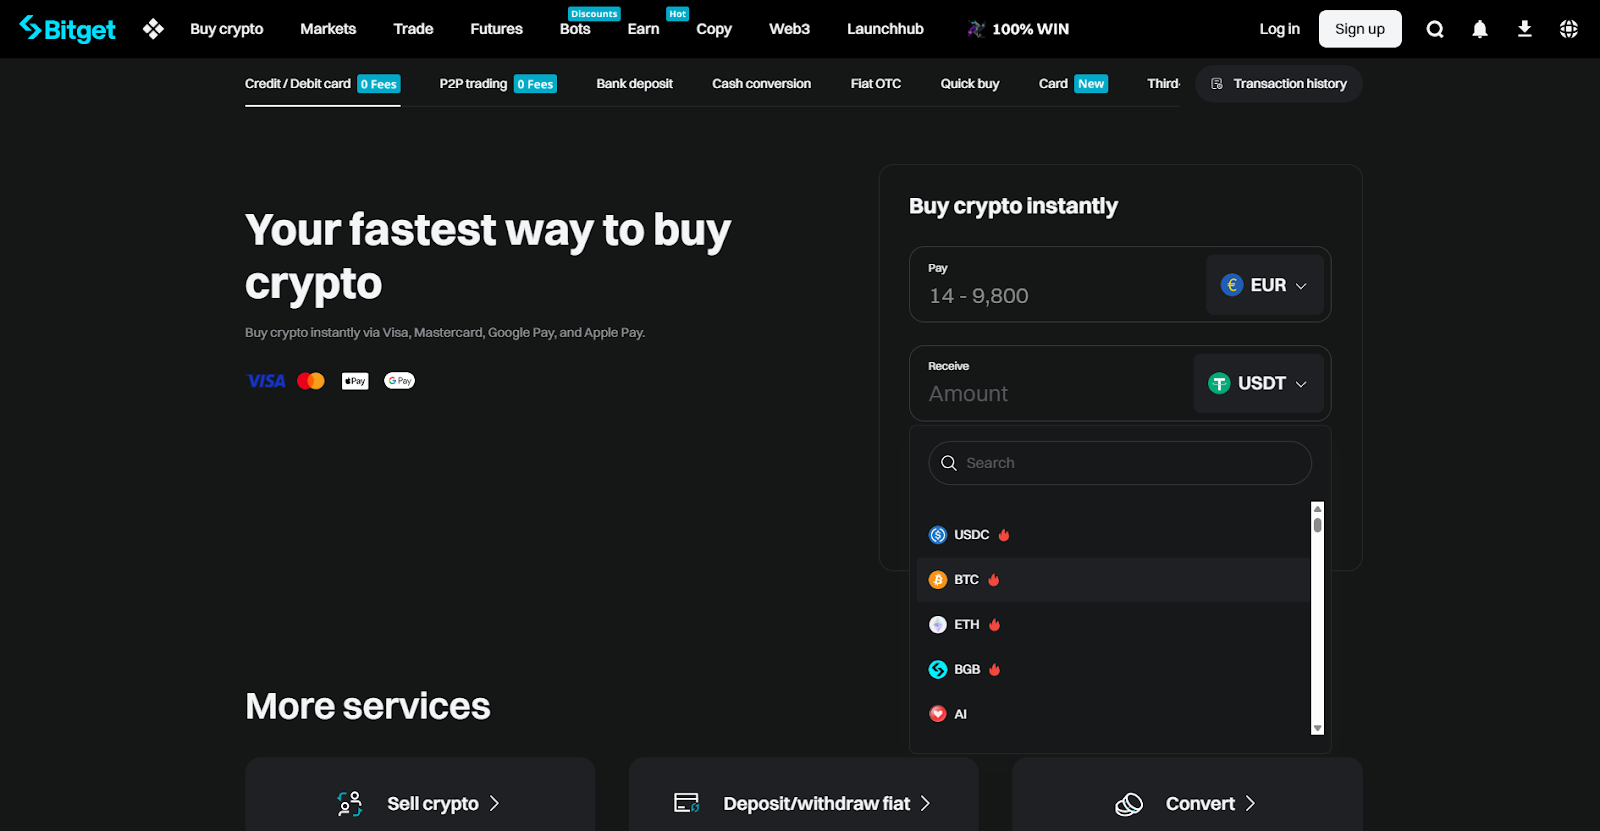Image resolution: width=1600 pixels, height=831 pixels.
Task: Click the EUR euro currency icon
Action: pos(1232,285)
